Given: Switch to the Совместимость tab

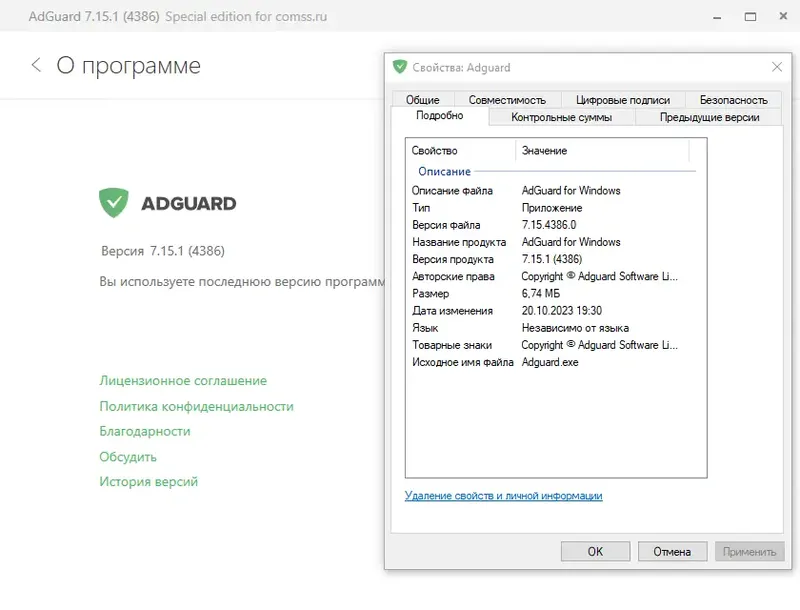Looking at the screenshot, I should point(507,100).
